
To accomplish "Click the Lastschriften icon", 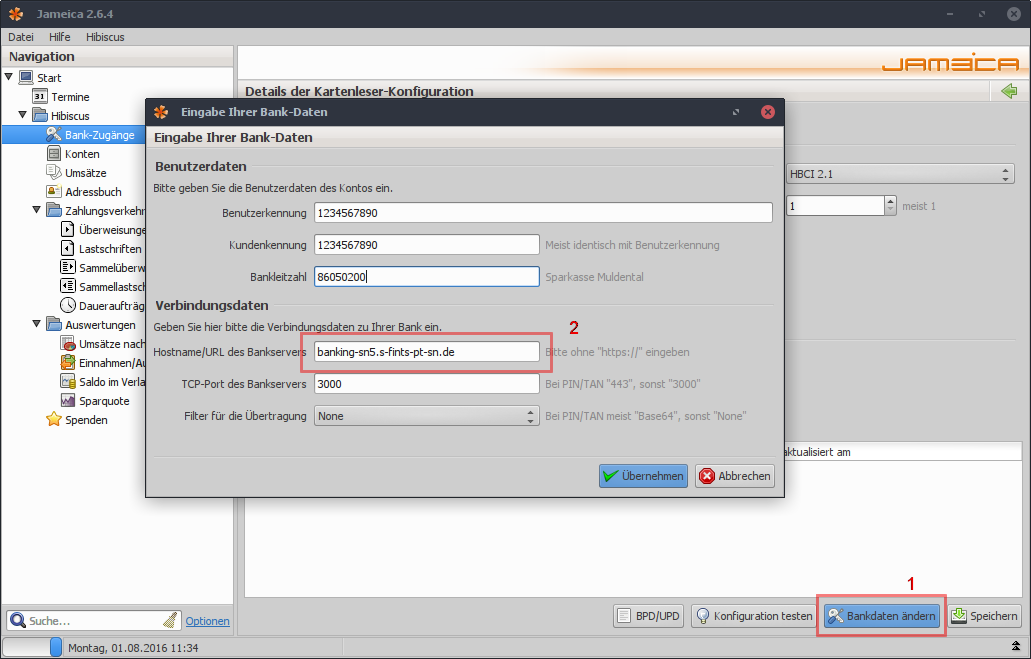I will (x=68, y=249).
